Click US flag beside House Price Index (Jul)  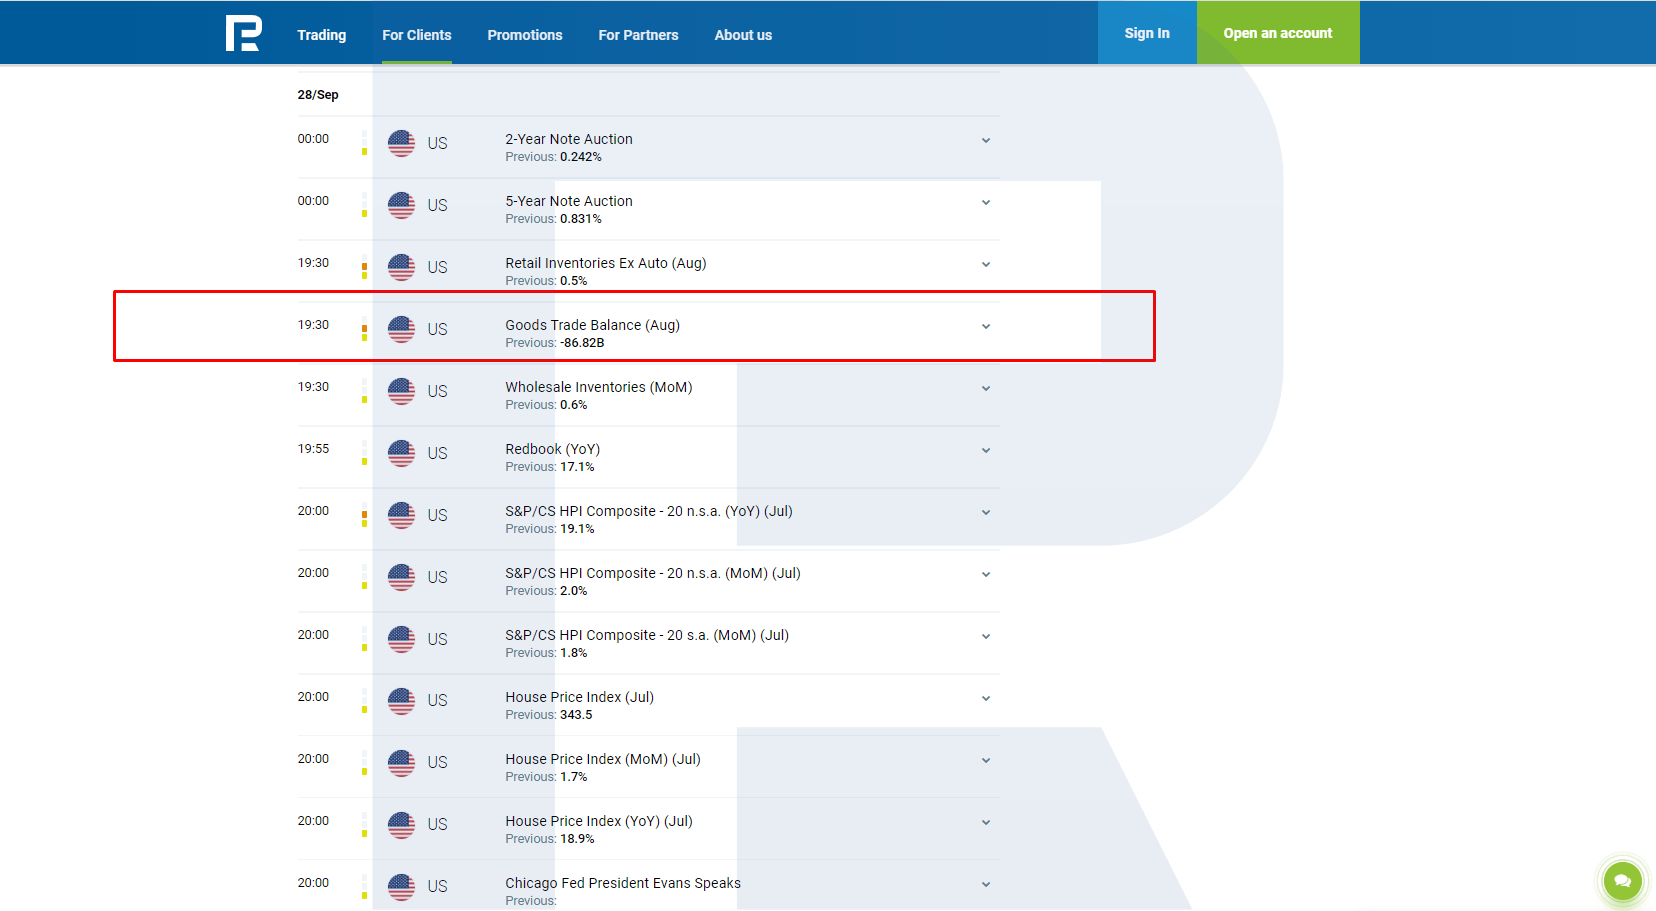401,701
